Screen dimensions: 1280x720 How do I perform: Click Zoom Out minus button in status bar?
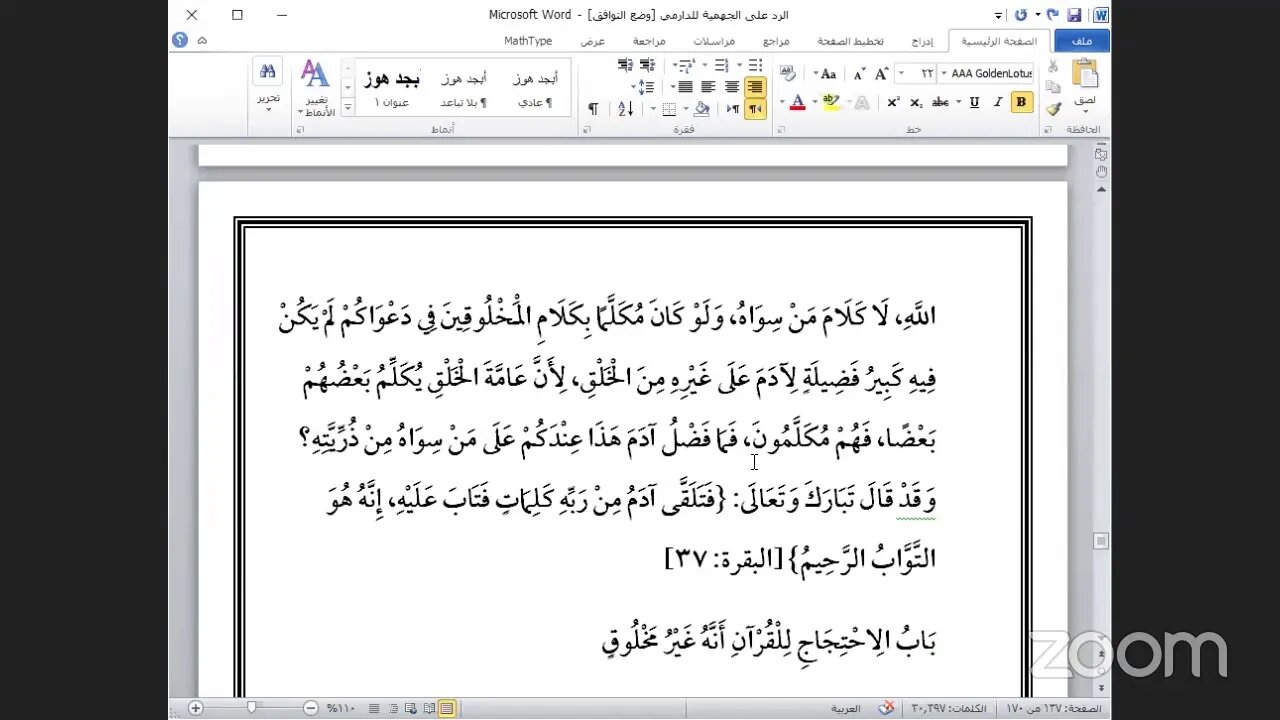310,708
